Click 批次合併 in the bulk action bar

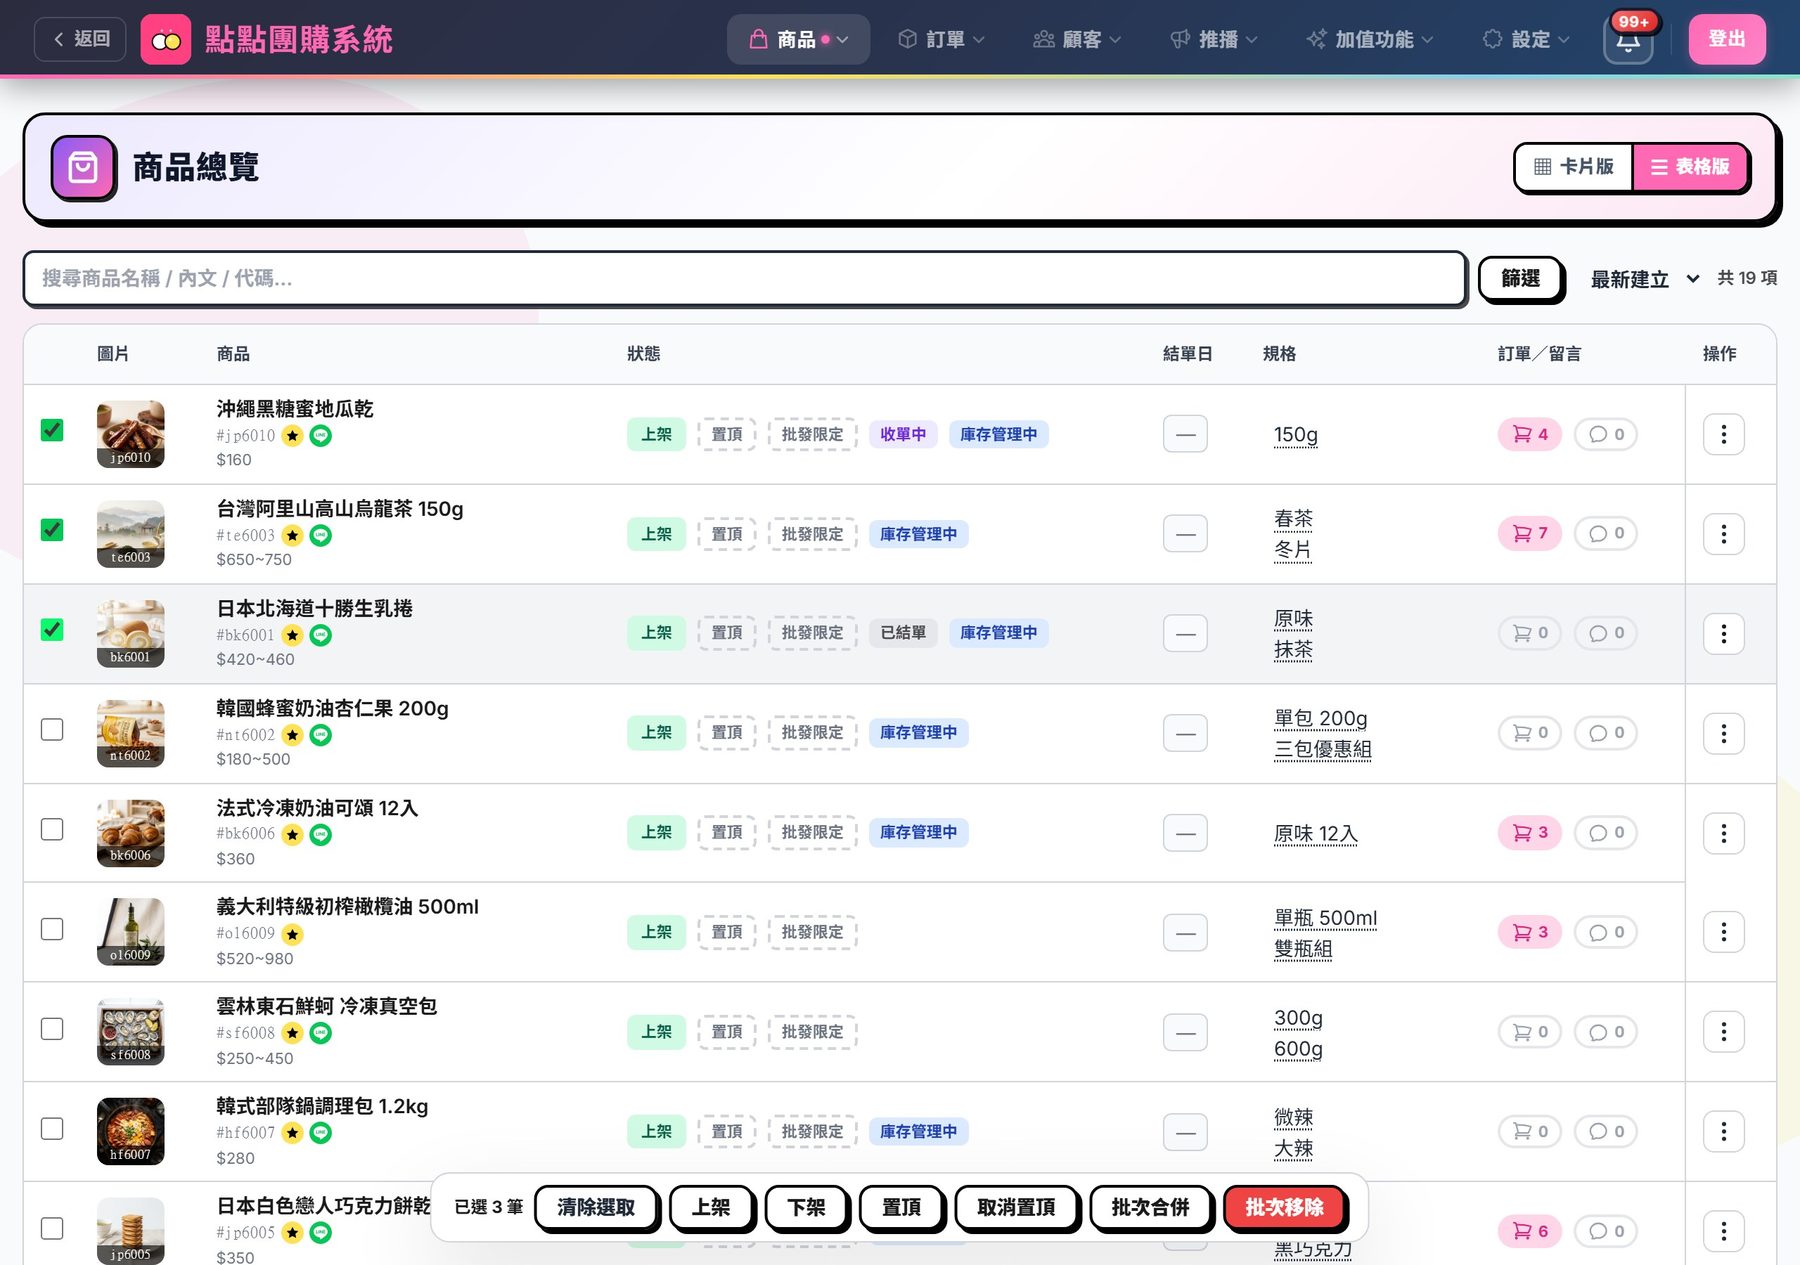pyautogui.click(x=1150, y=1208)
